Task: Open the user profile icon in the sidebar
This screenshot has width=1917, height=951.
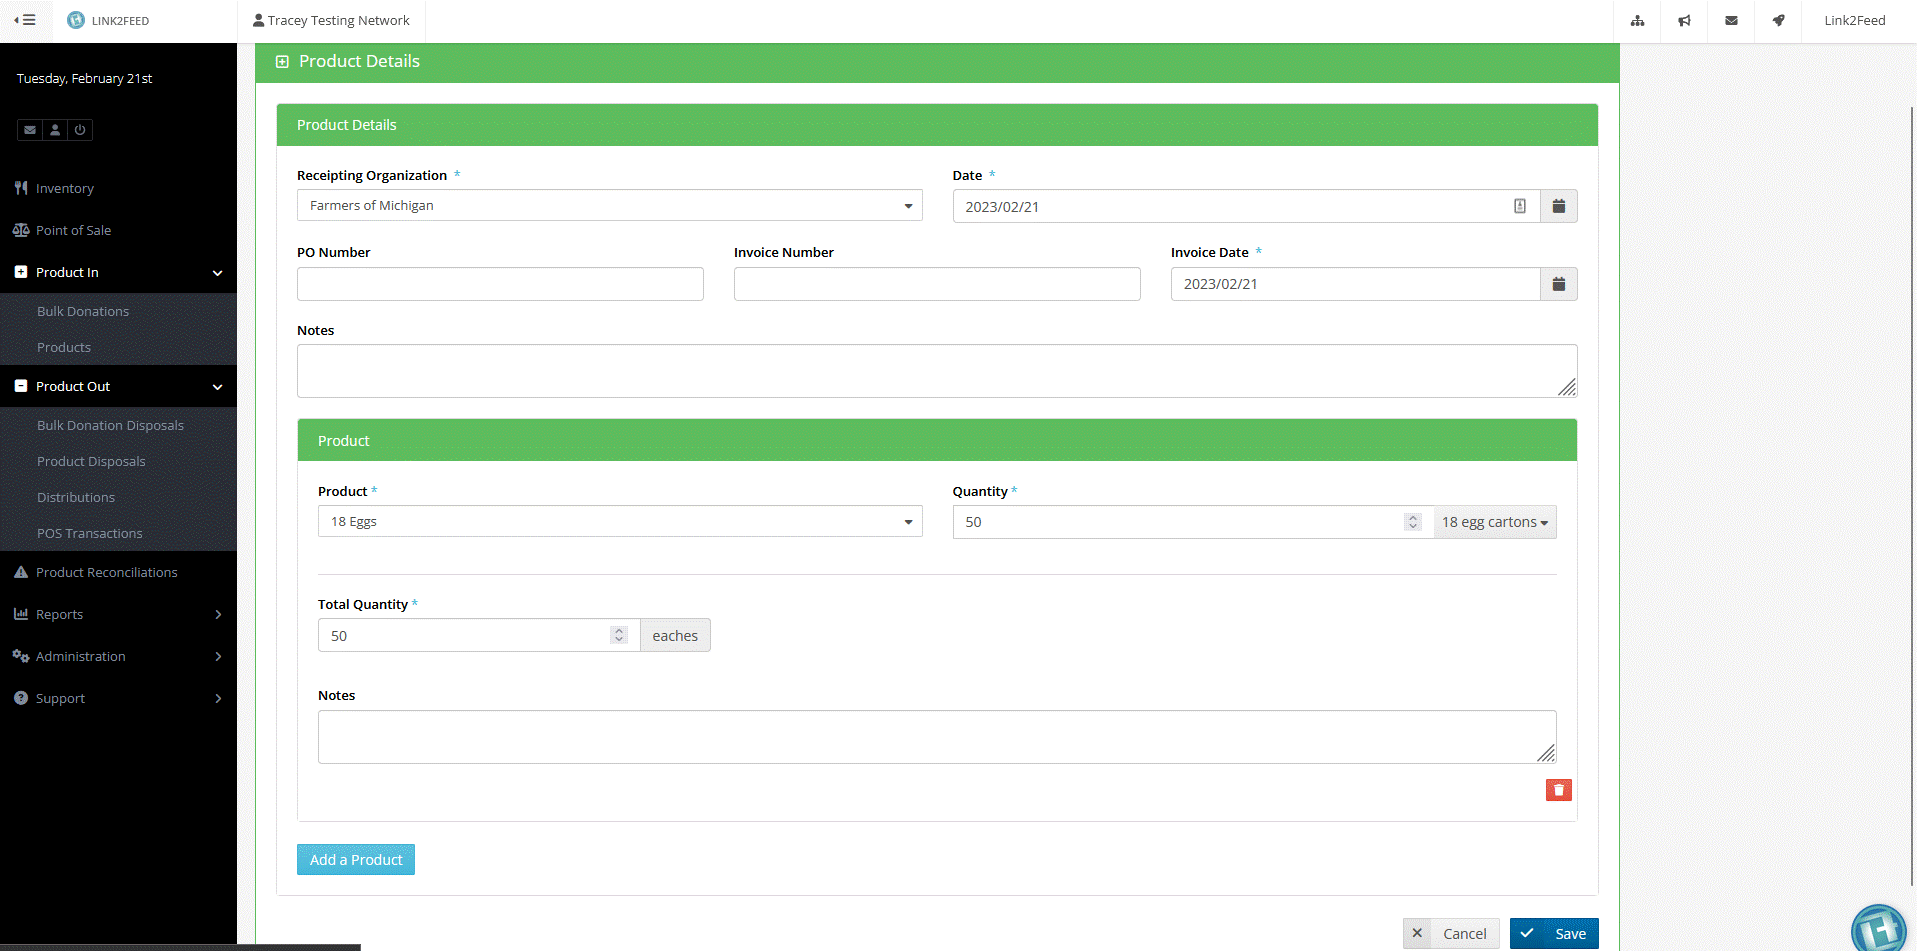Action: click(x=54, y=130)
